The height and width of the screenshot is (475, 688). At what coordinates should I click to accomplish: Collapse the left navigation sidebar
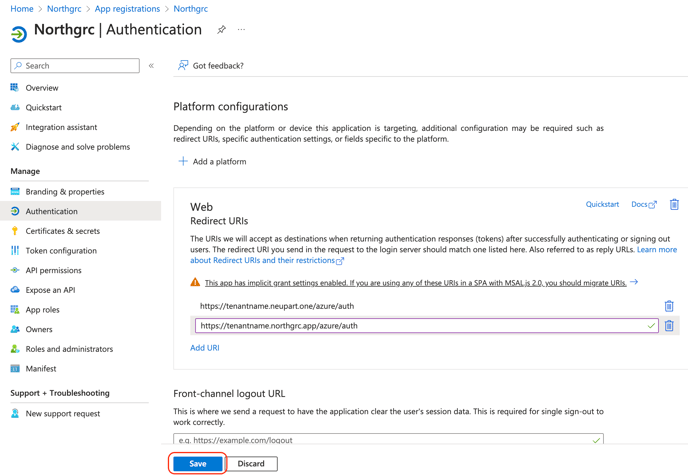tap(151, 66)
